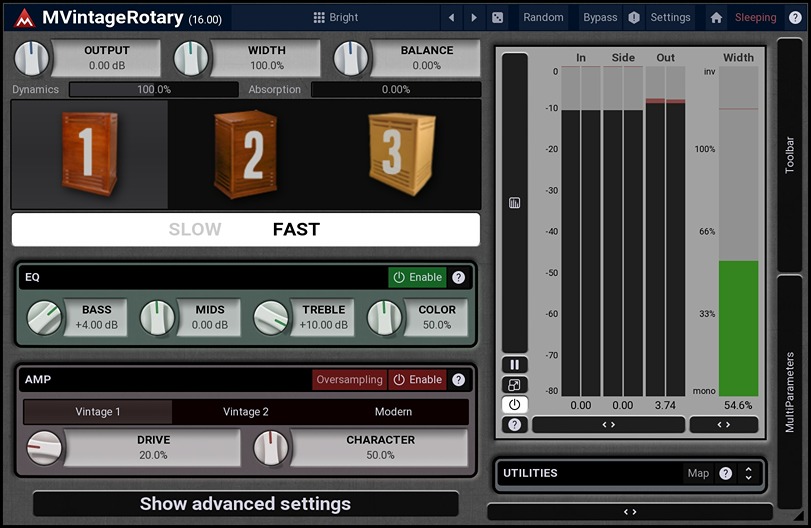Disable the EQ section
The height and width of the screenshot is (528, 811).
417,277
